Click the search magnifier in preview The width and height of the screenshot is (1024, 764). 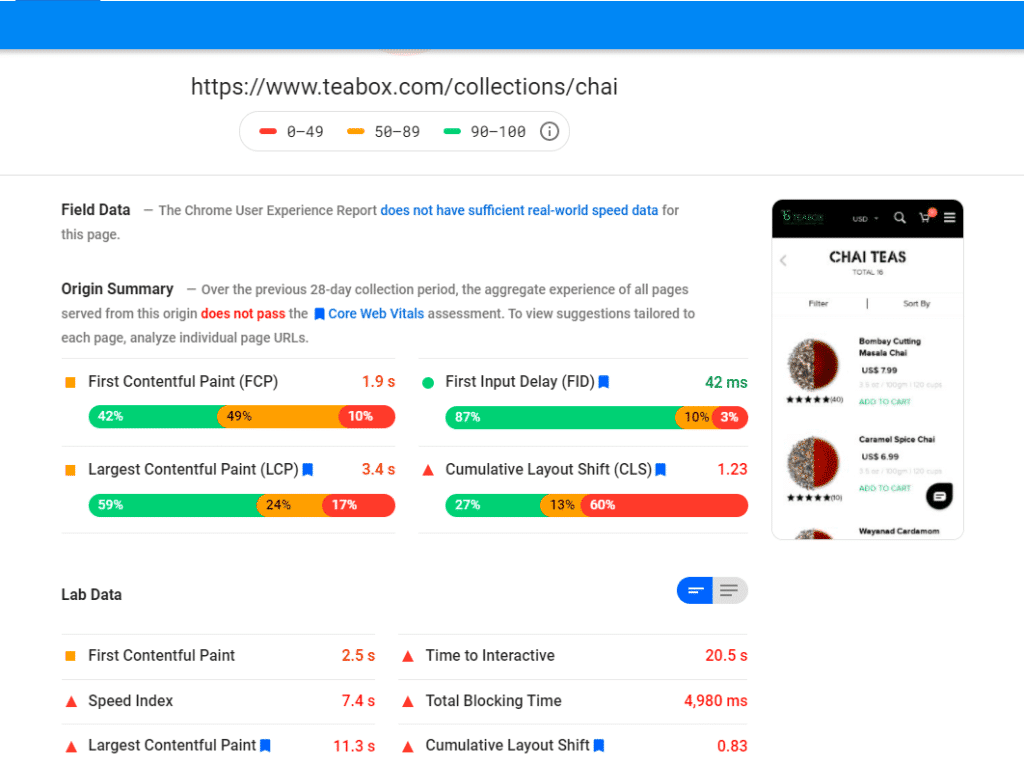pyautogui.click(x=900, y=217)
